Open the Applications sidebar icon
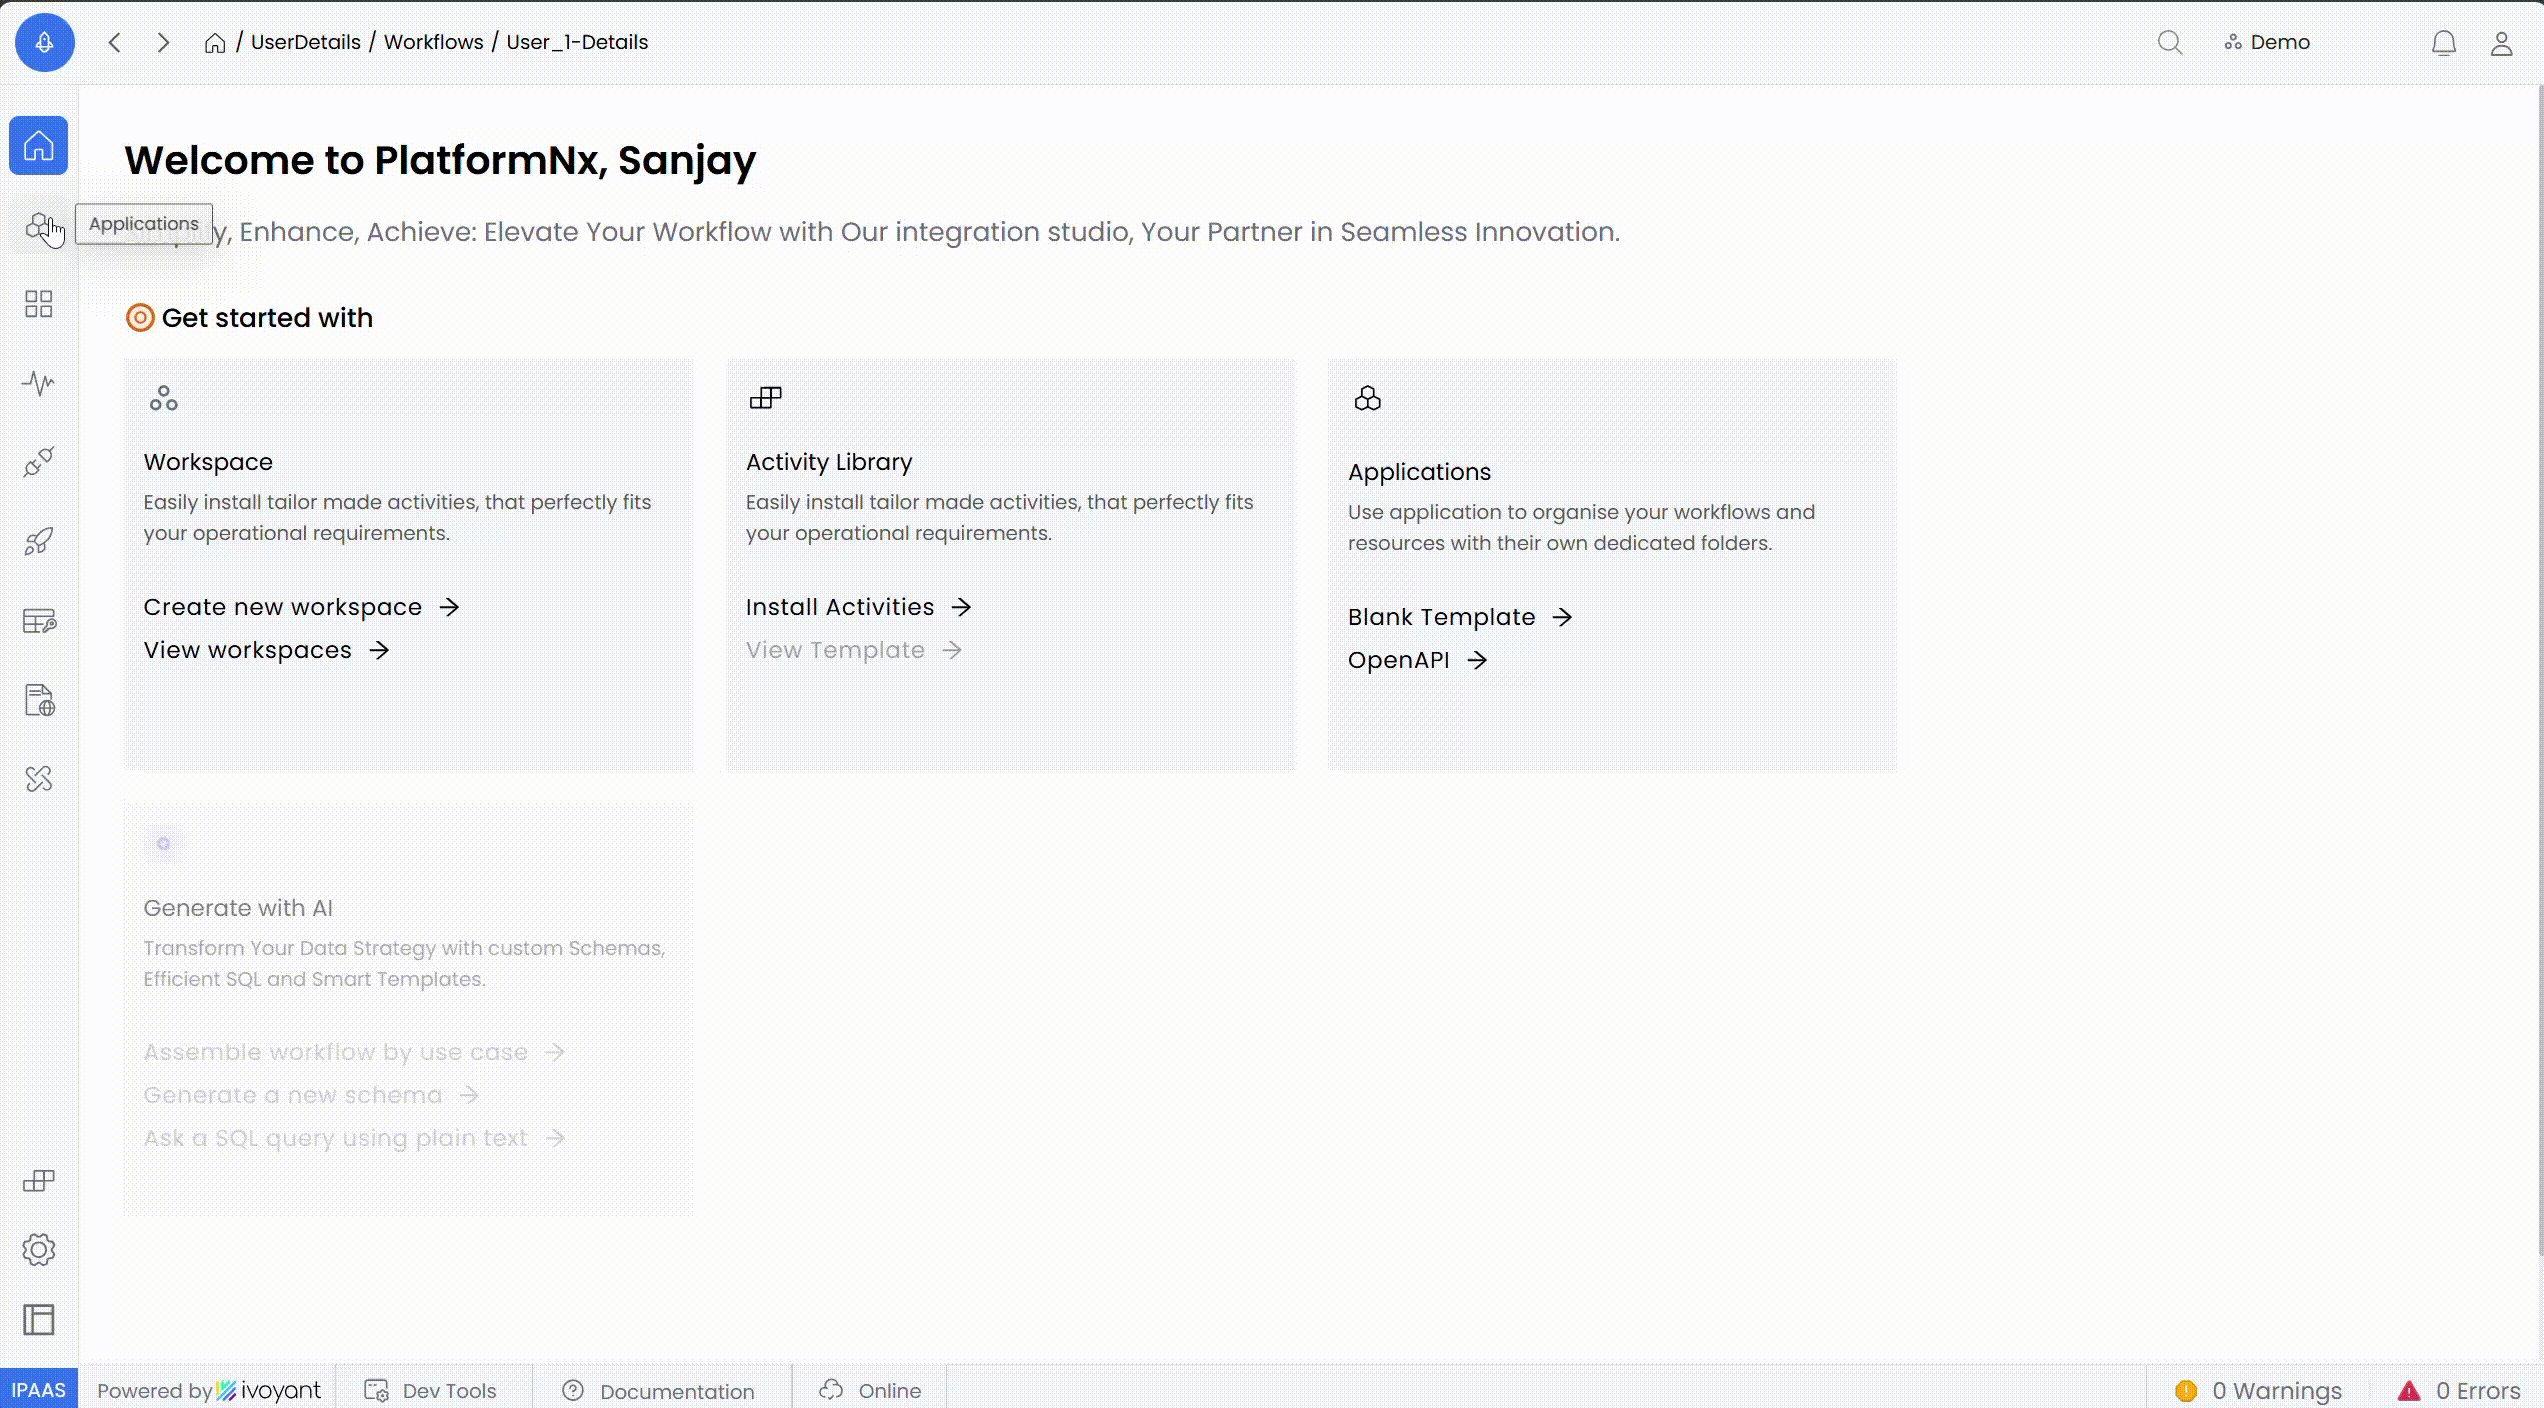The image size is (2544, 1408). pos(38,226)
